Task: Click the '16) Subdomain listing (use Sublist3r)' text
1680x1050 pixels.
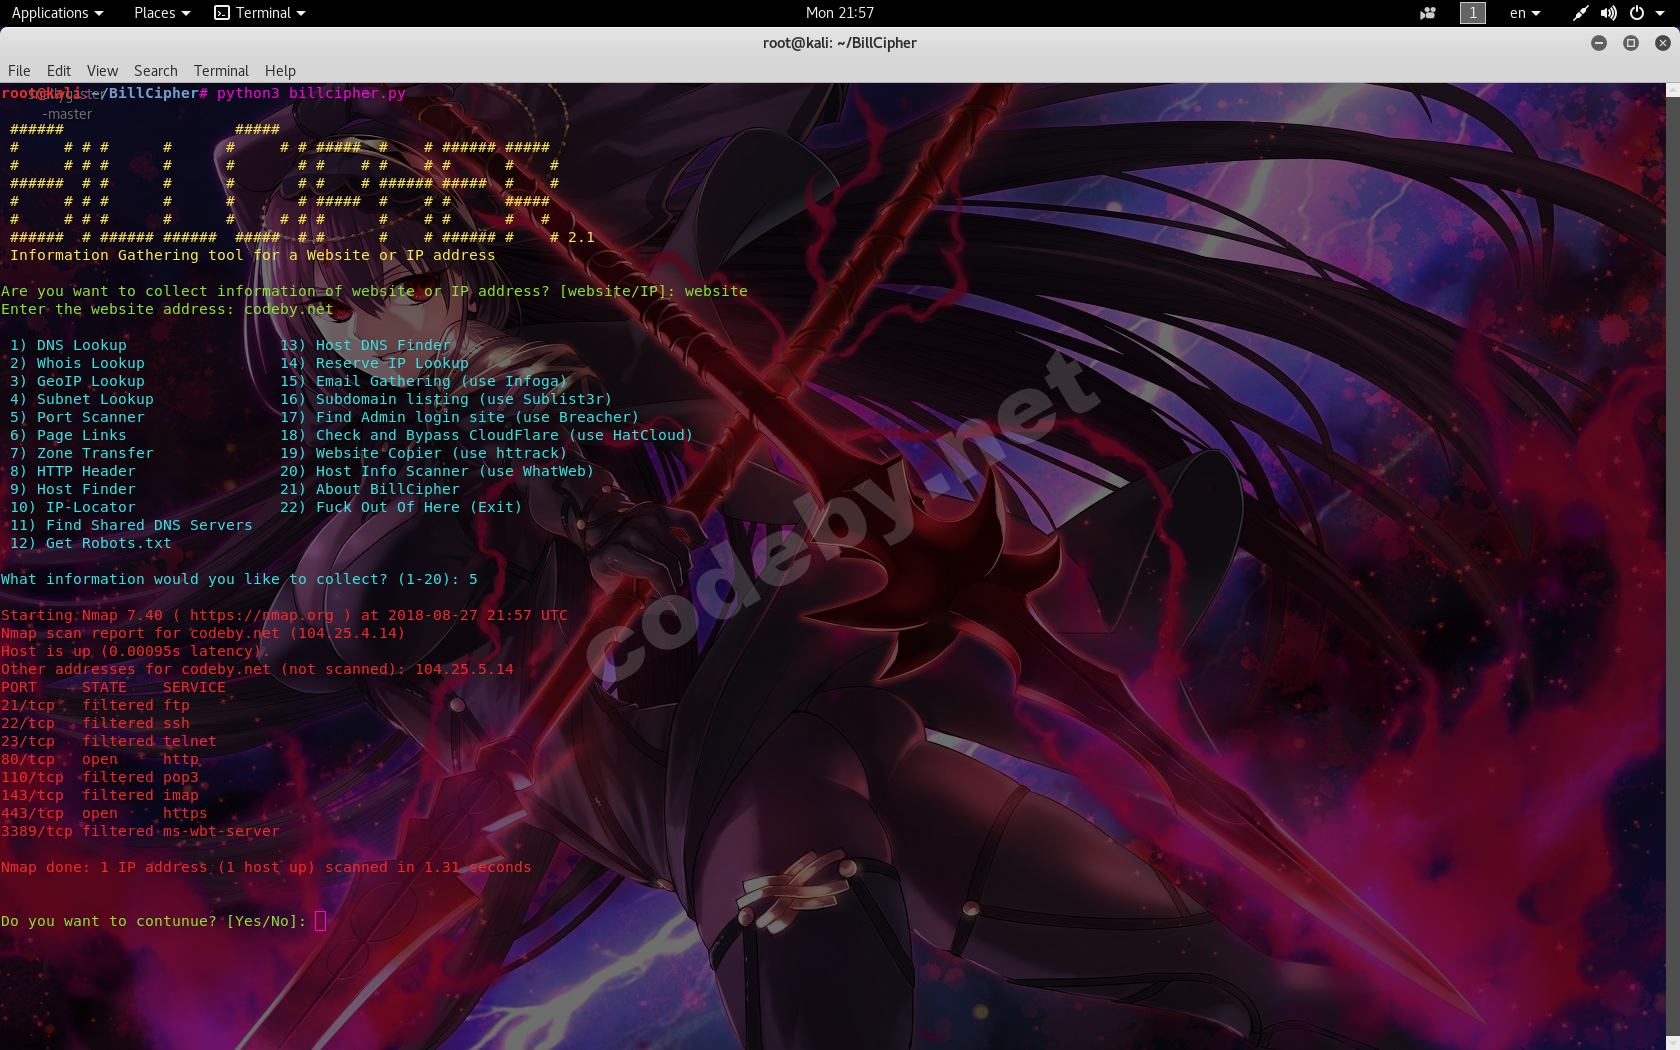Action: tap(446, 399)
